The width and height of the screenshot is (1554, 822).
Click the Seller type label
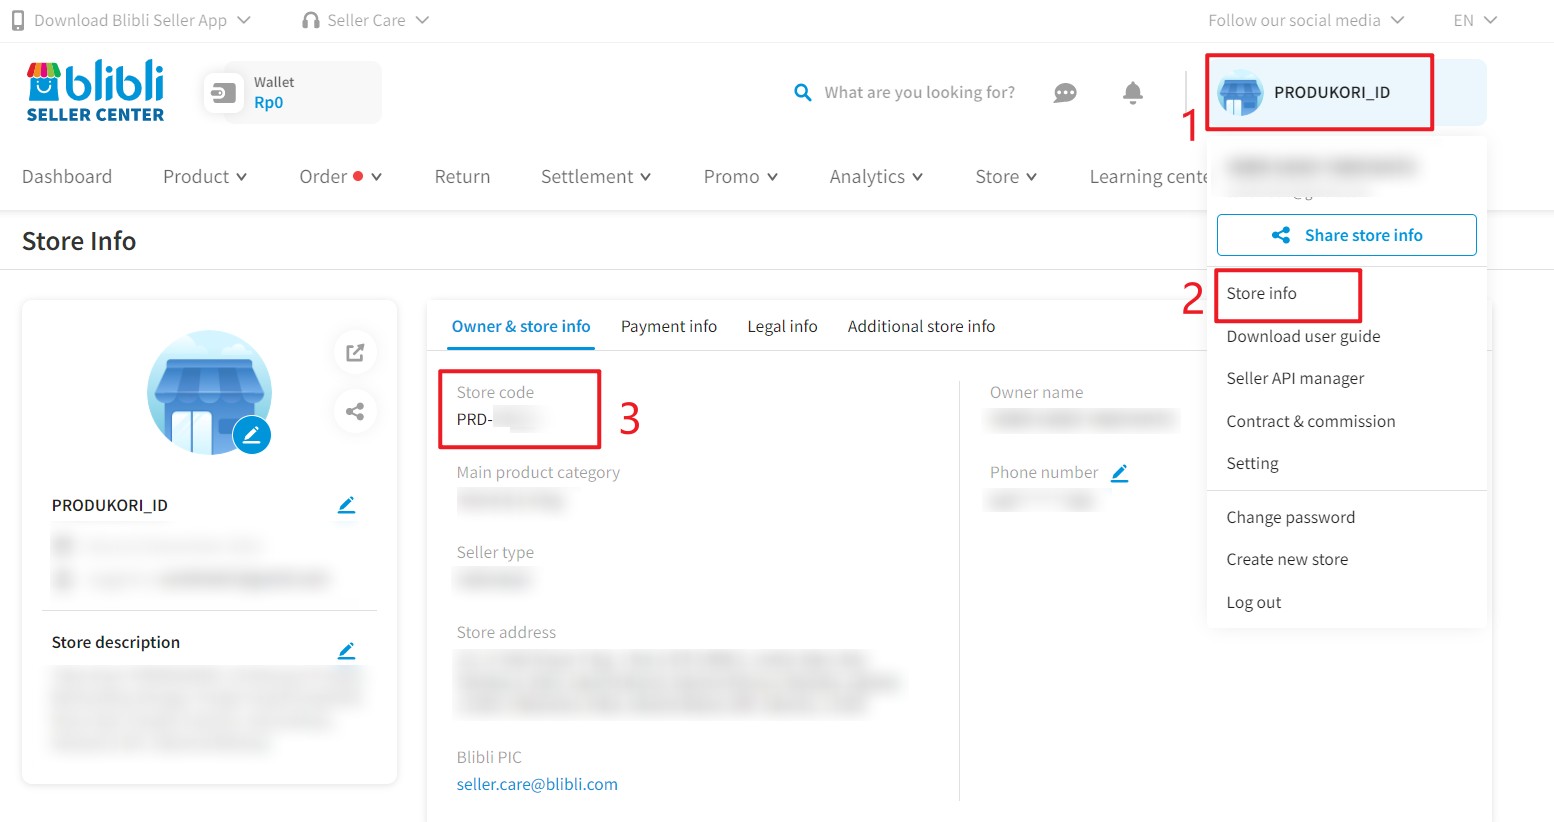click(495, 553)
